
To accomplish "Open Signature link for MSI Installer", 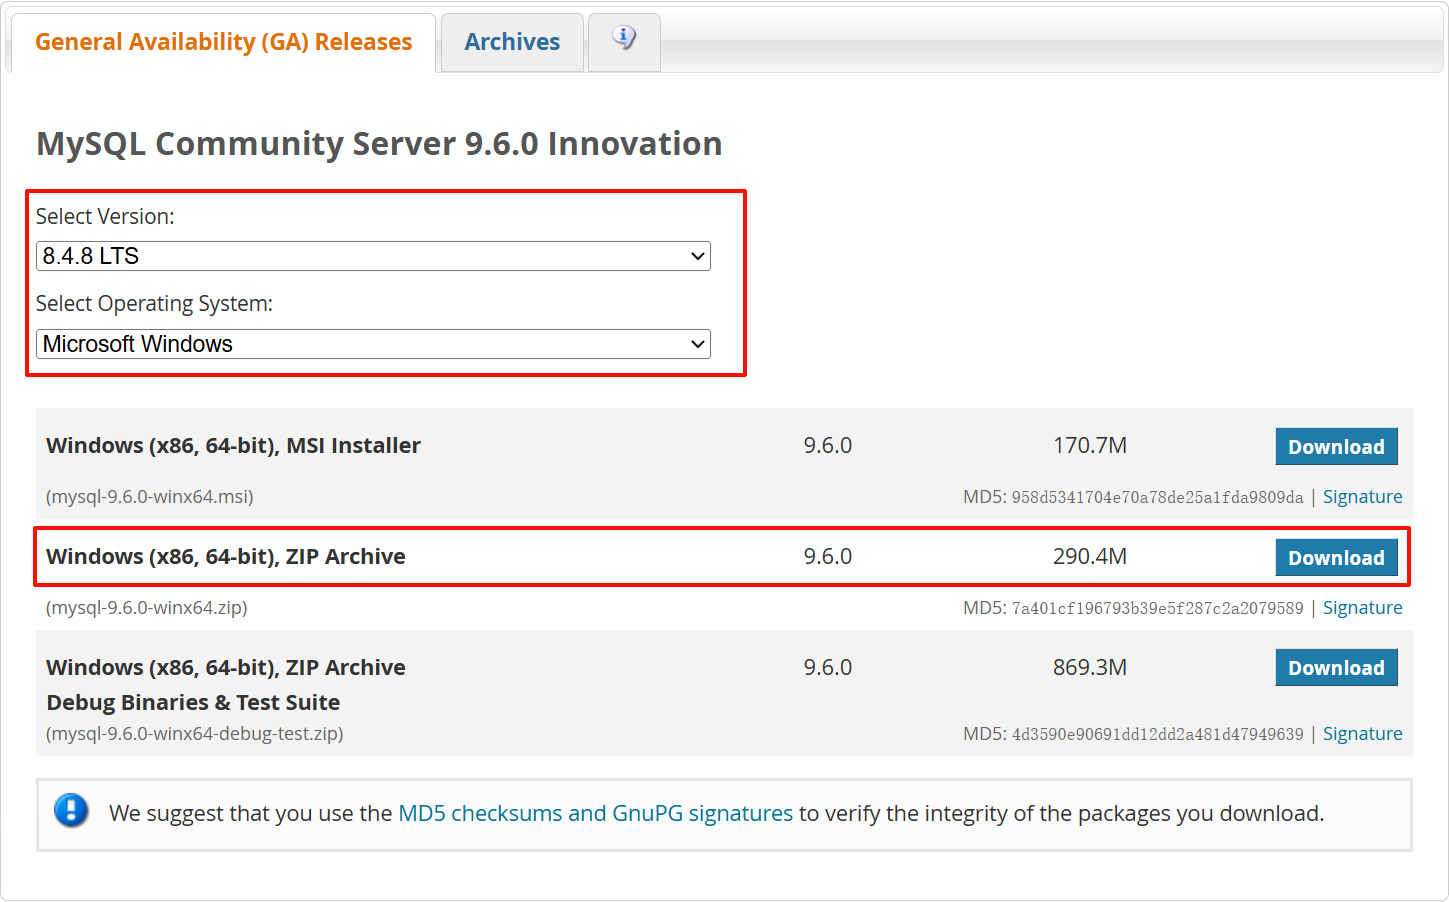I will [1362, 497].
